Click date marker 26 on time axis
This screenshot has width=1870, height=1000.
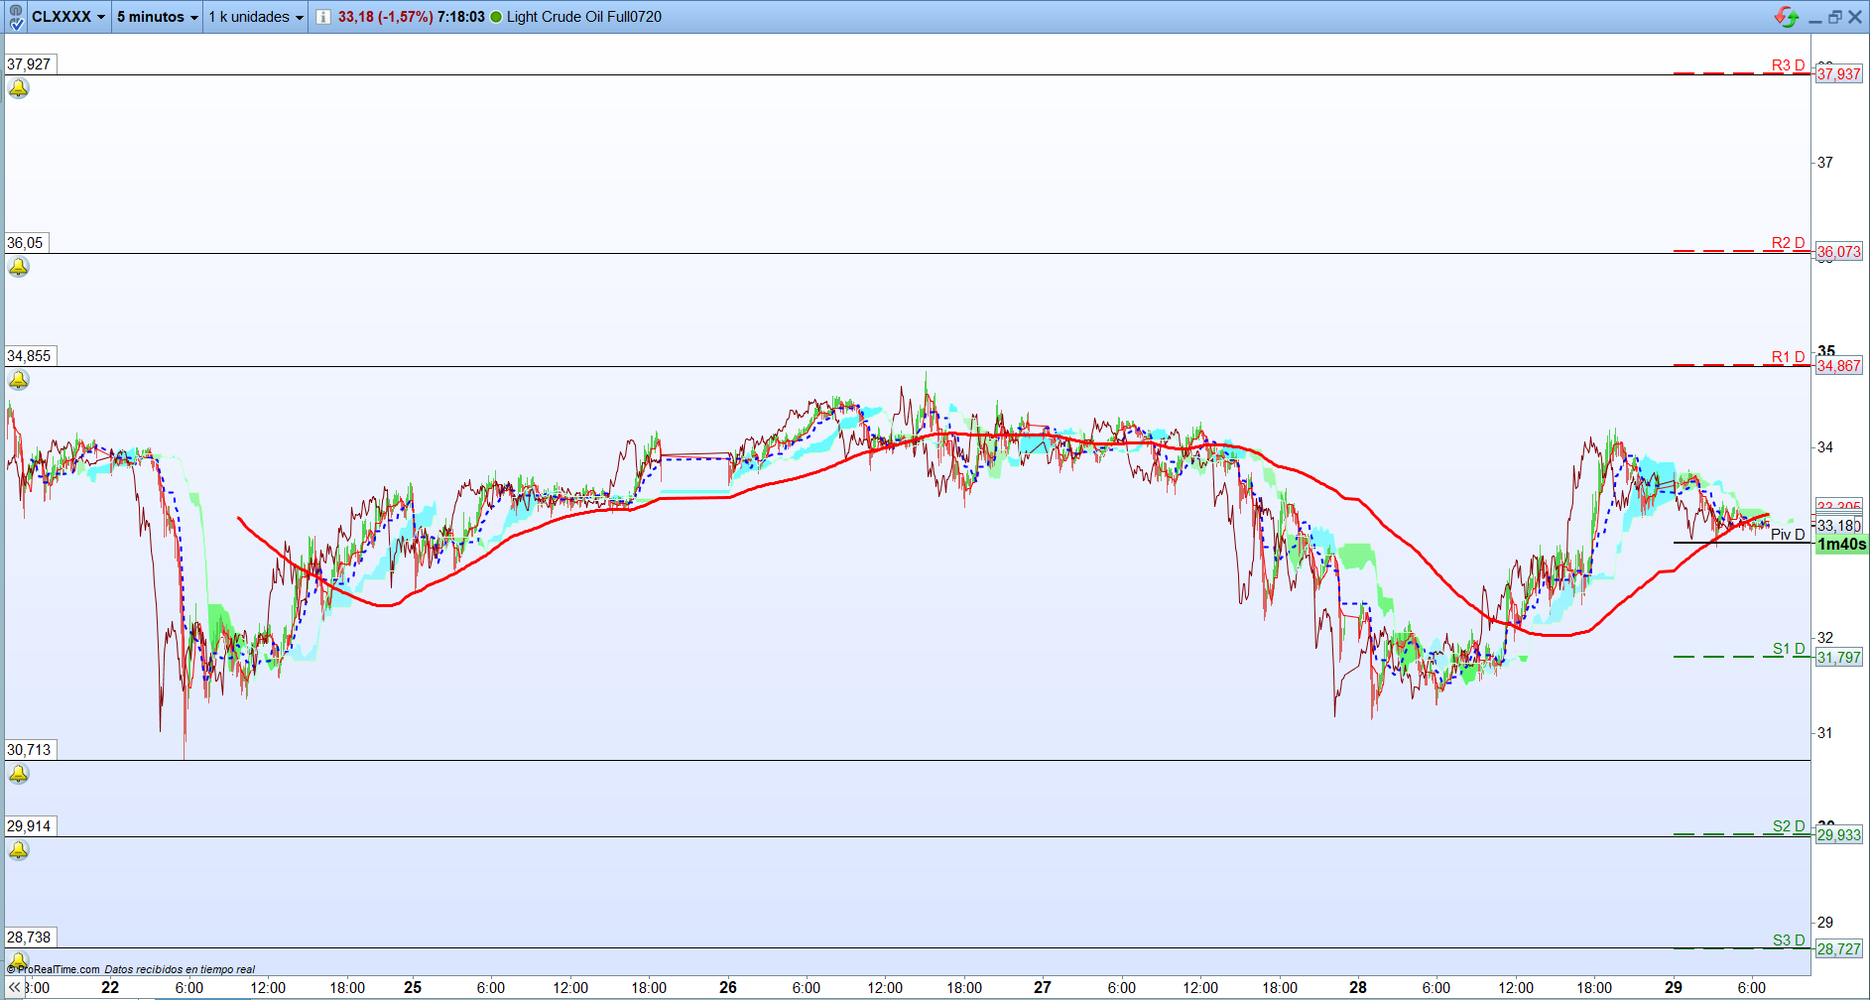point(728,987)
